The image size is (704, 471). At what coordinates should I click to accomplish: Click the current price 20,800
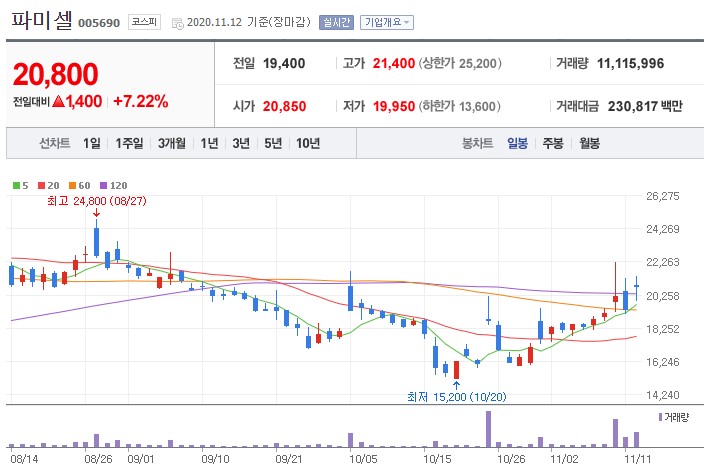[x=55, y=74]
